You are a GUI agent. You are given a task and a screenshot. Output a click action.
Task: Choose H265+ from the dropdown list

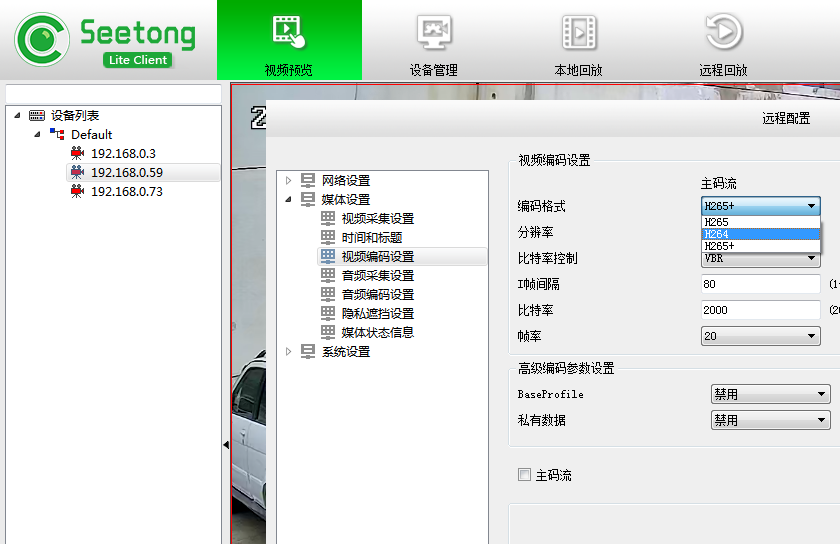pos(761,246)
